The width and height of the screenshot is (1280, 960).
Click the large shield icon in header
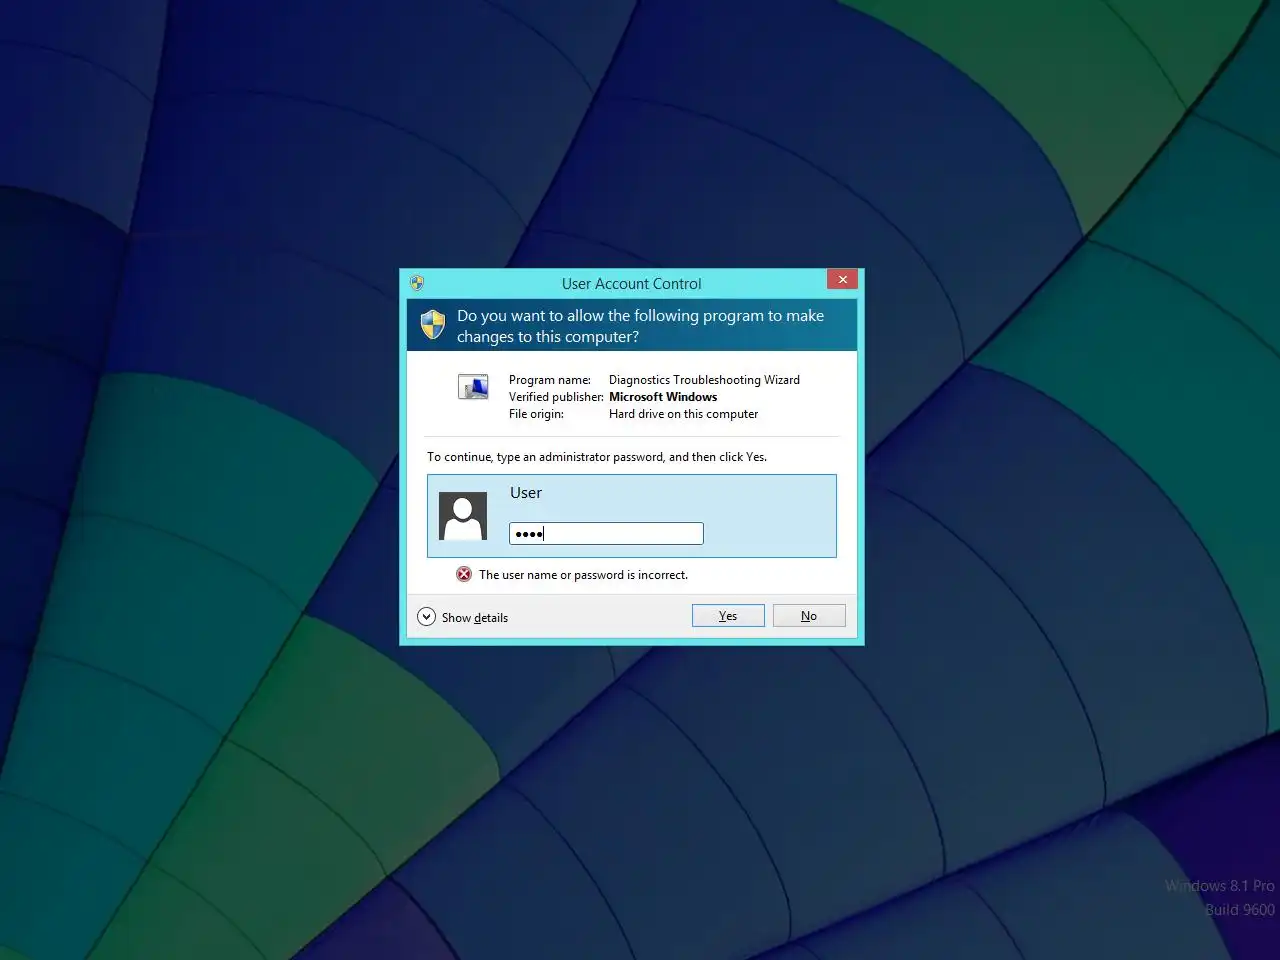point(432,324)
